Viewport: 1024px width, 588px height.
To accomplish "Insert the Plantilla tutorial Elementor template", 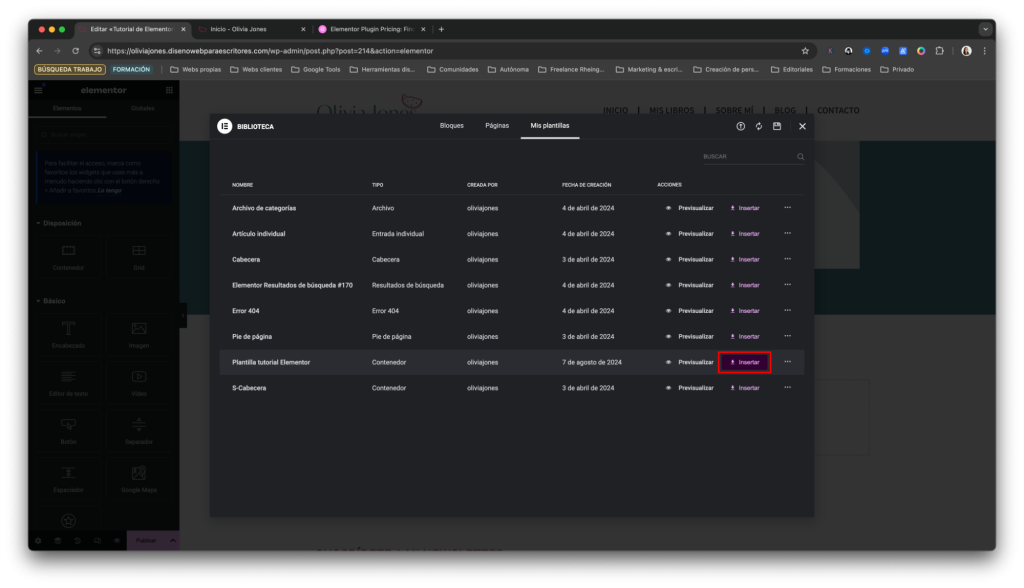I will coord(744,362).
